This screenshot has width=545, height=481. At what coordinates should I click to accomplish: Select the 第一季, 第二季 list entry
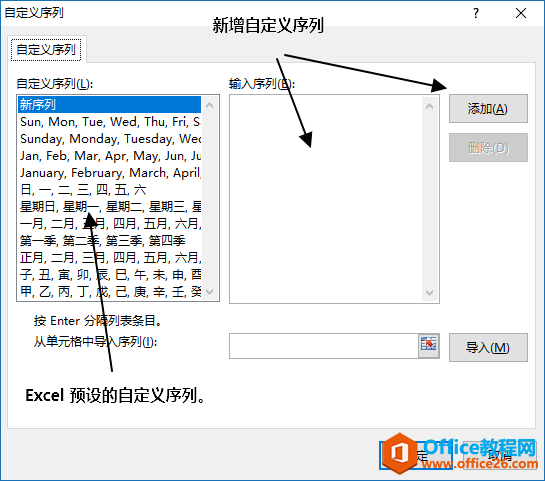pyautogui.click(x=109, y=240)
